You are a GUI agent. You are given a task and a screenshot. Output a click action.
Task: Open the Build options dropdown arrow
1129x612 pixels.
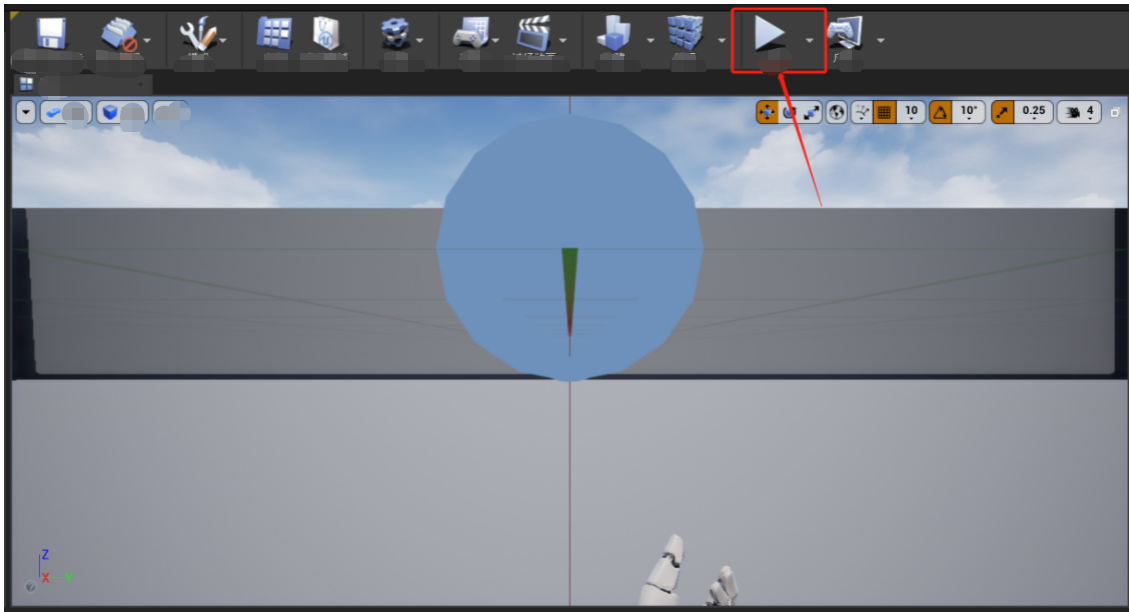(x=650, y=40)
